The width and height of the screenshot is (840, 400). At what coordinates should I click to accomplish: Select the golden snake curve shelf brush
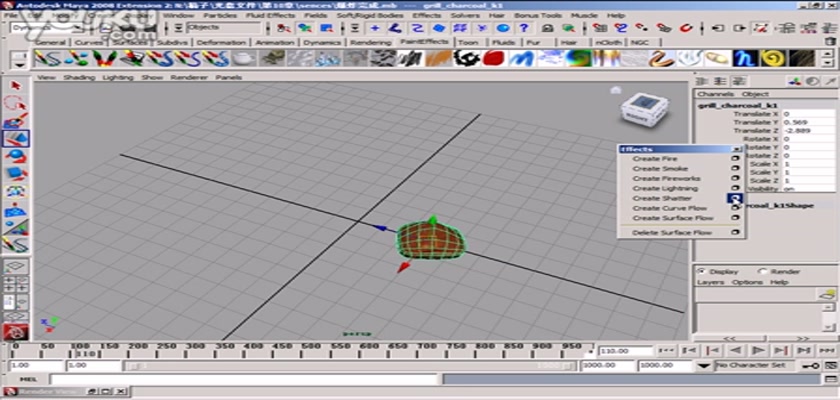[662, 58]
